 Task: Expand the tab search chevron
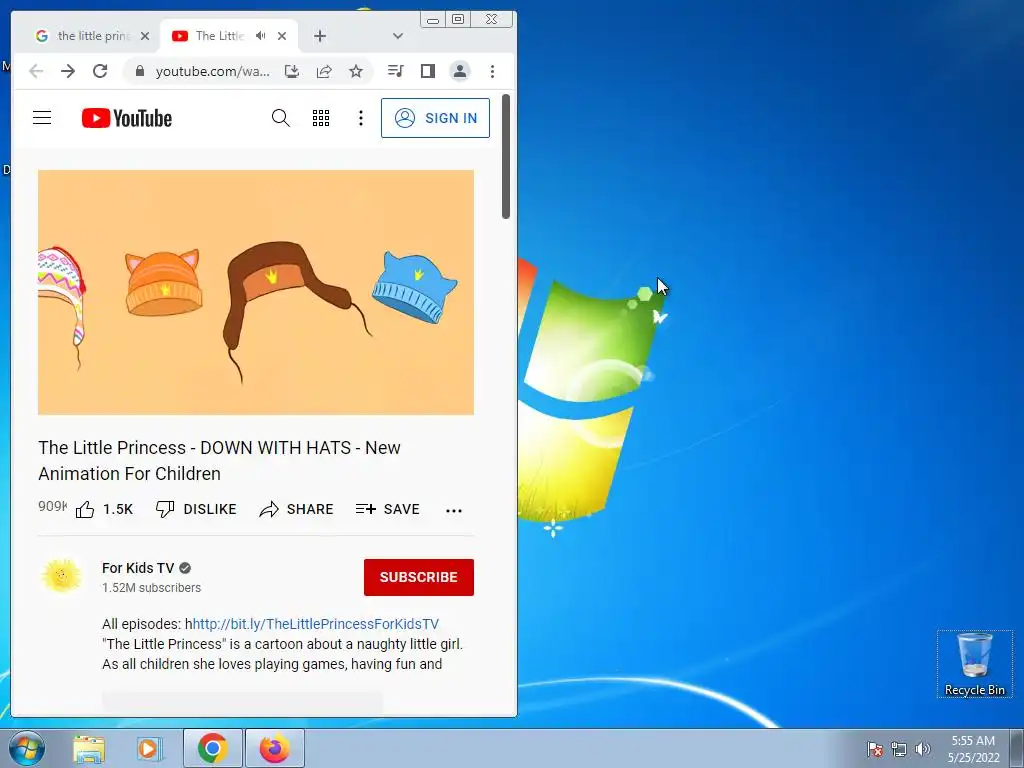coord(398,36)
